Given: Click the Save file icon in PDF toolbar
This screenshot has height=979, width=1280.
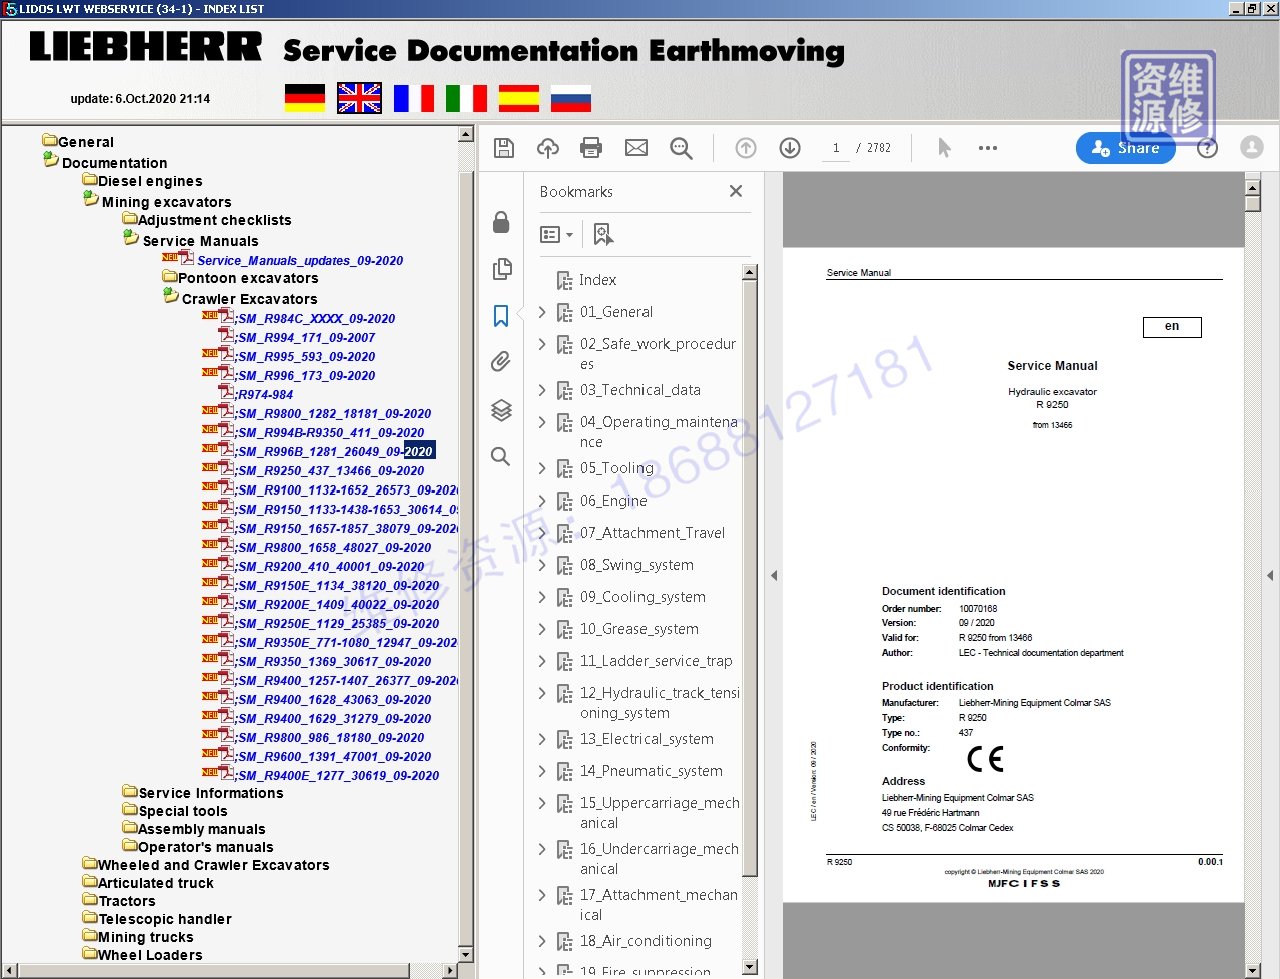Looking at the screenshot, I should point(504,148).
